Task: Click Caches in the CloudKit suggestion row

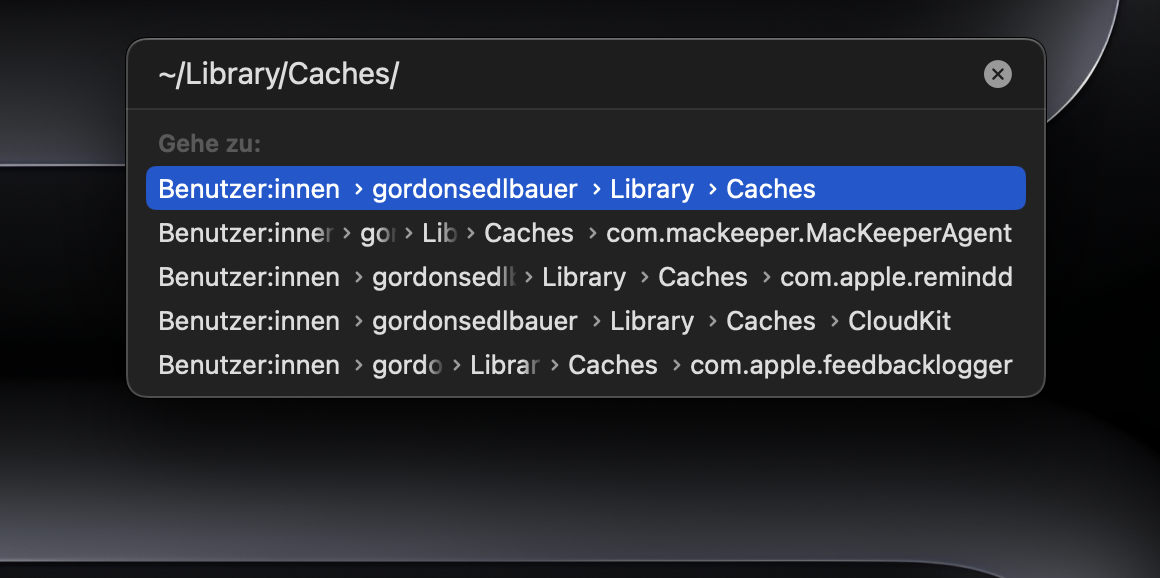Action: coord(771,321)
